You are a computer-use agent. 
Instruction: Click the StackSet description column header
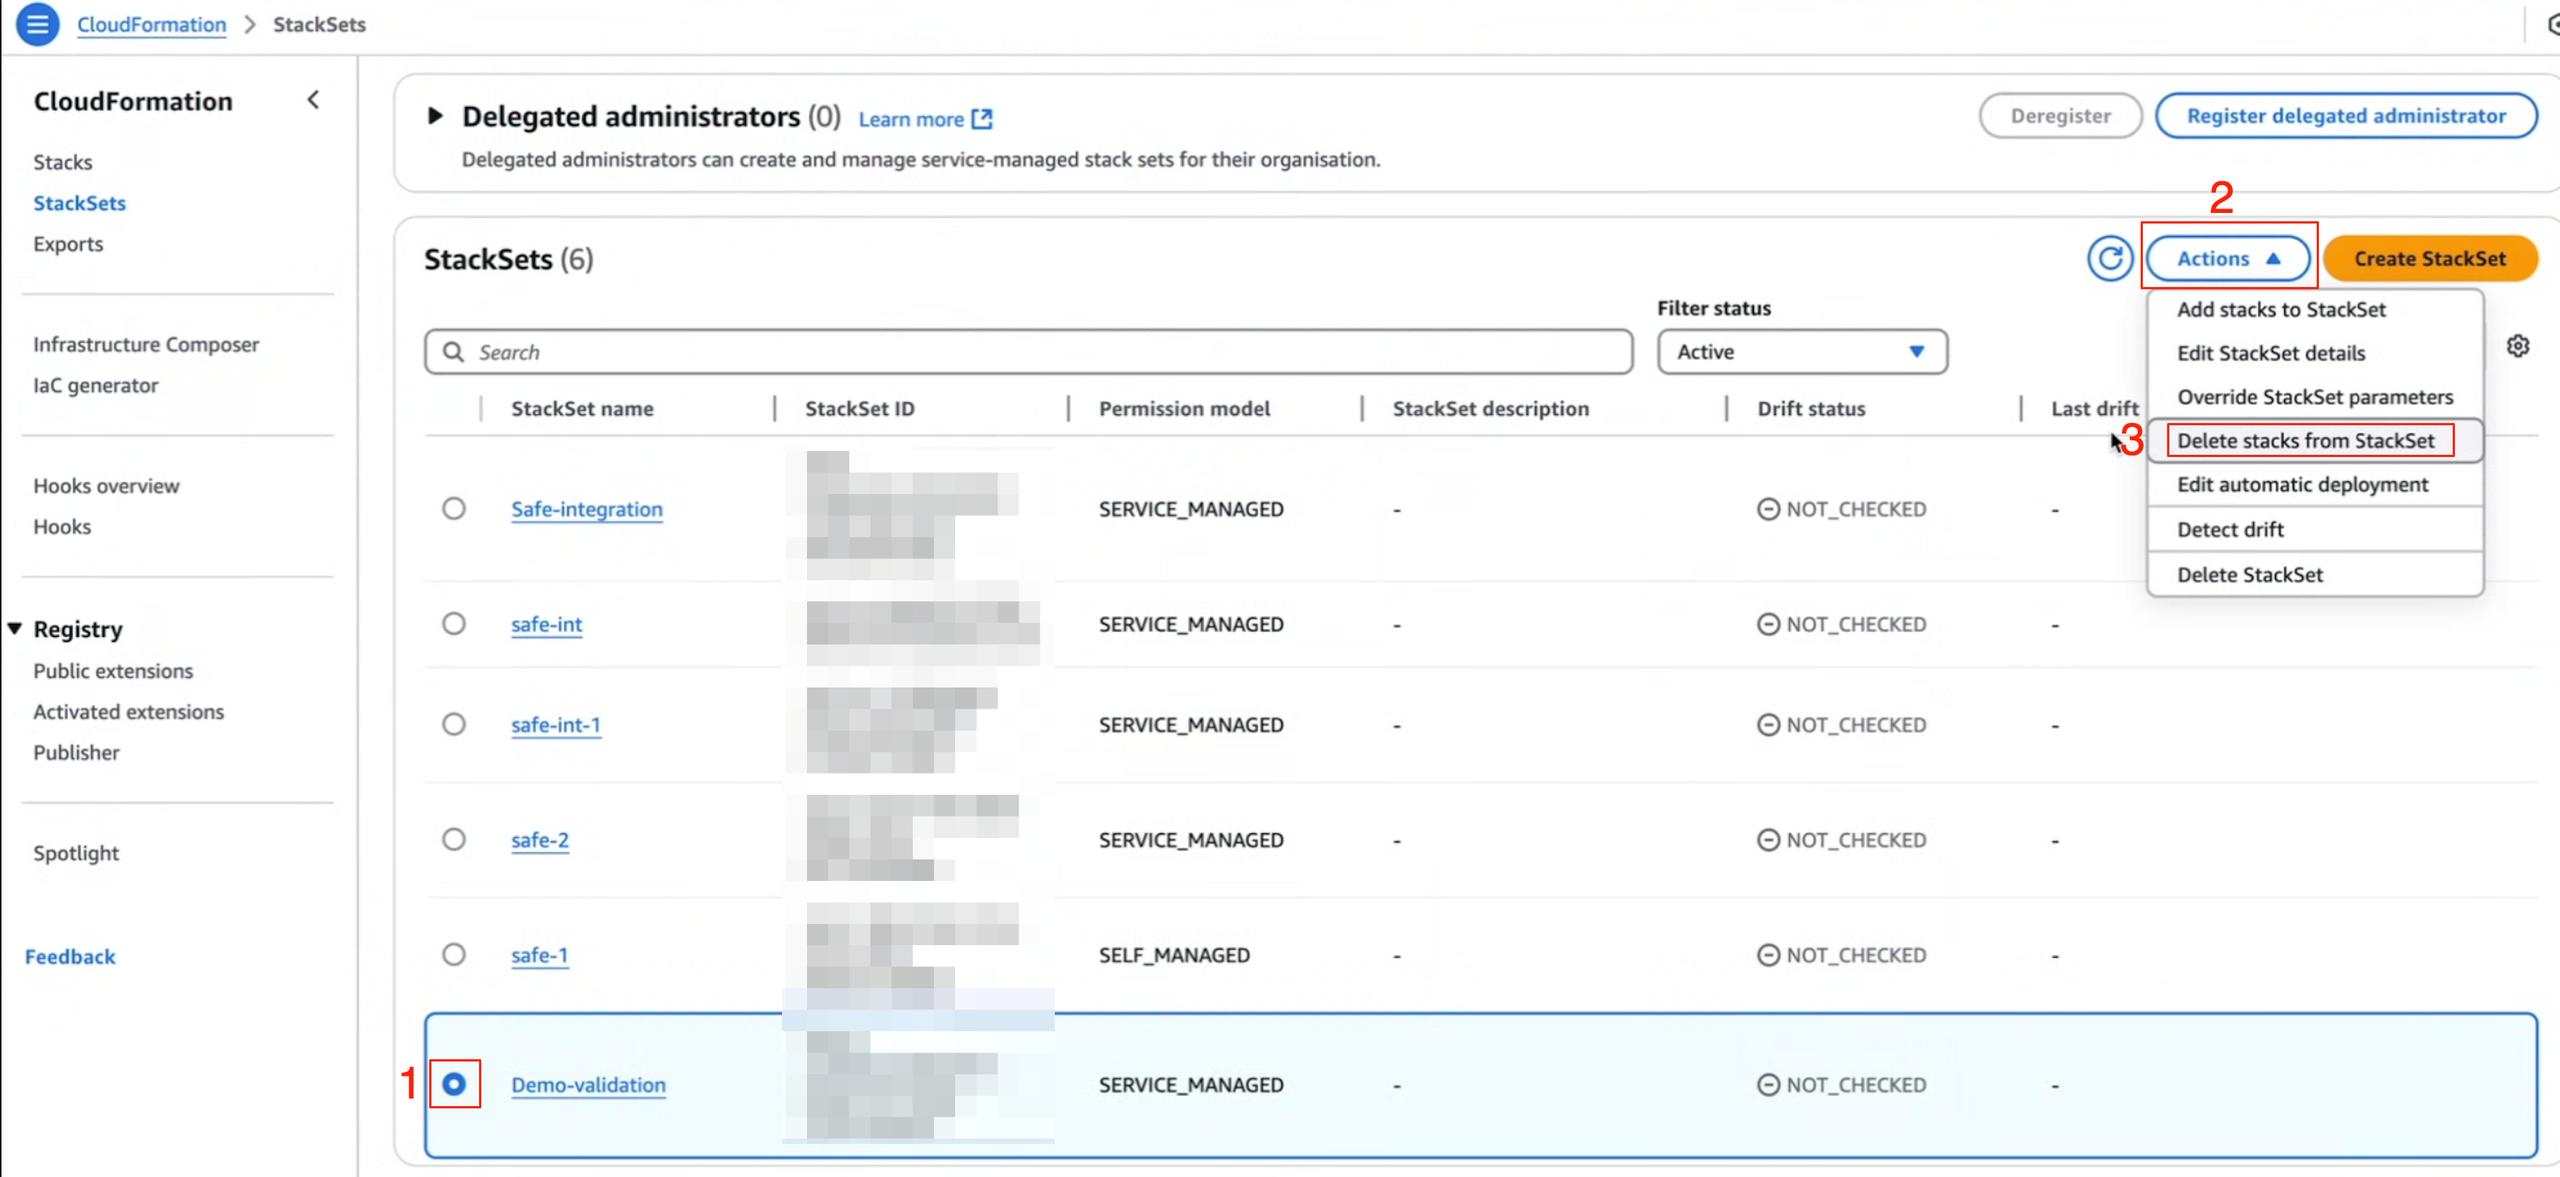coord(1490,409)
